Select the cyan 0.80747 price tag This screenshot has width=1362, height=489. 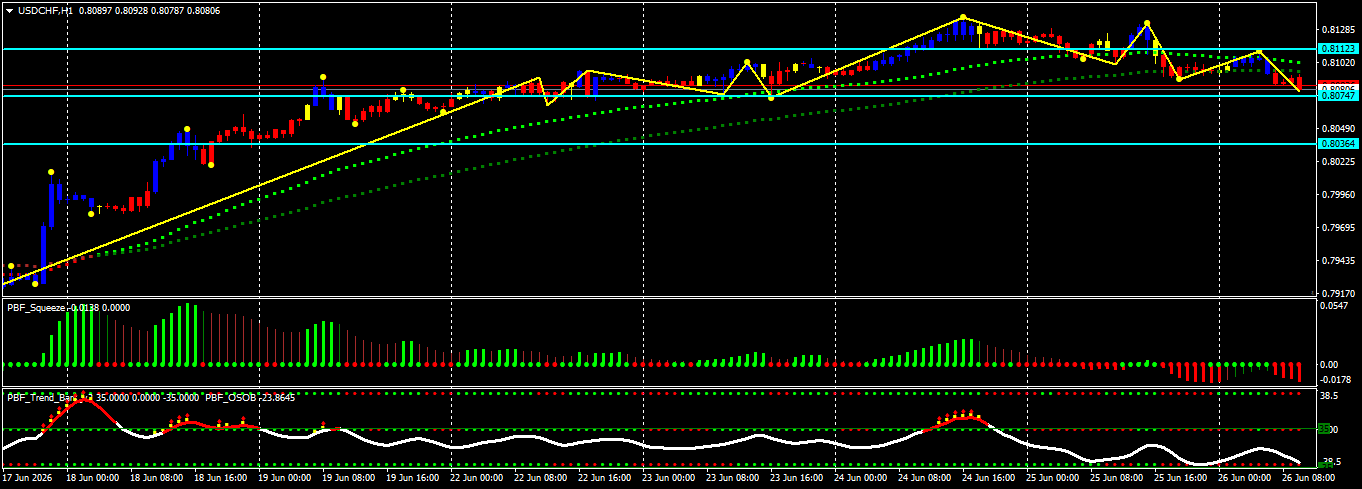click(x=1338, y=96)
